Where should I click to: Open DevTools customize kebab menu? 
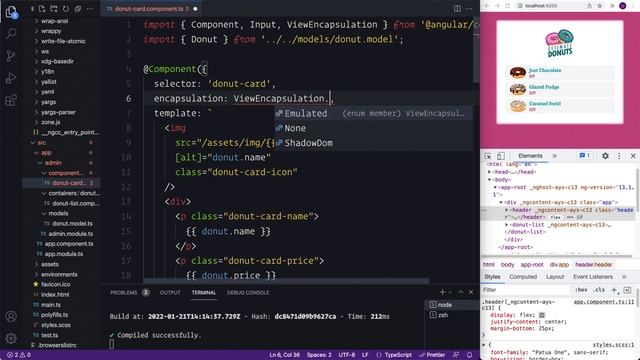(x=619, y=156)
